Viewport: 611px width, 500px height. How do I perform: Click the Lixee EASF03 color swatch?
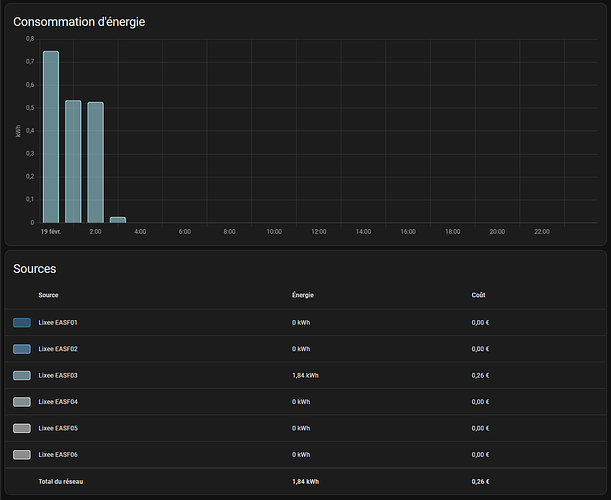pyautogui.click(x=22, y=376)
